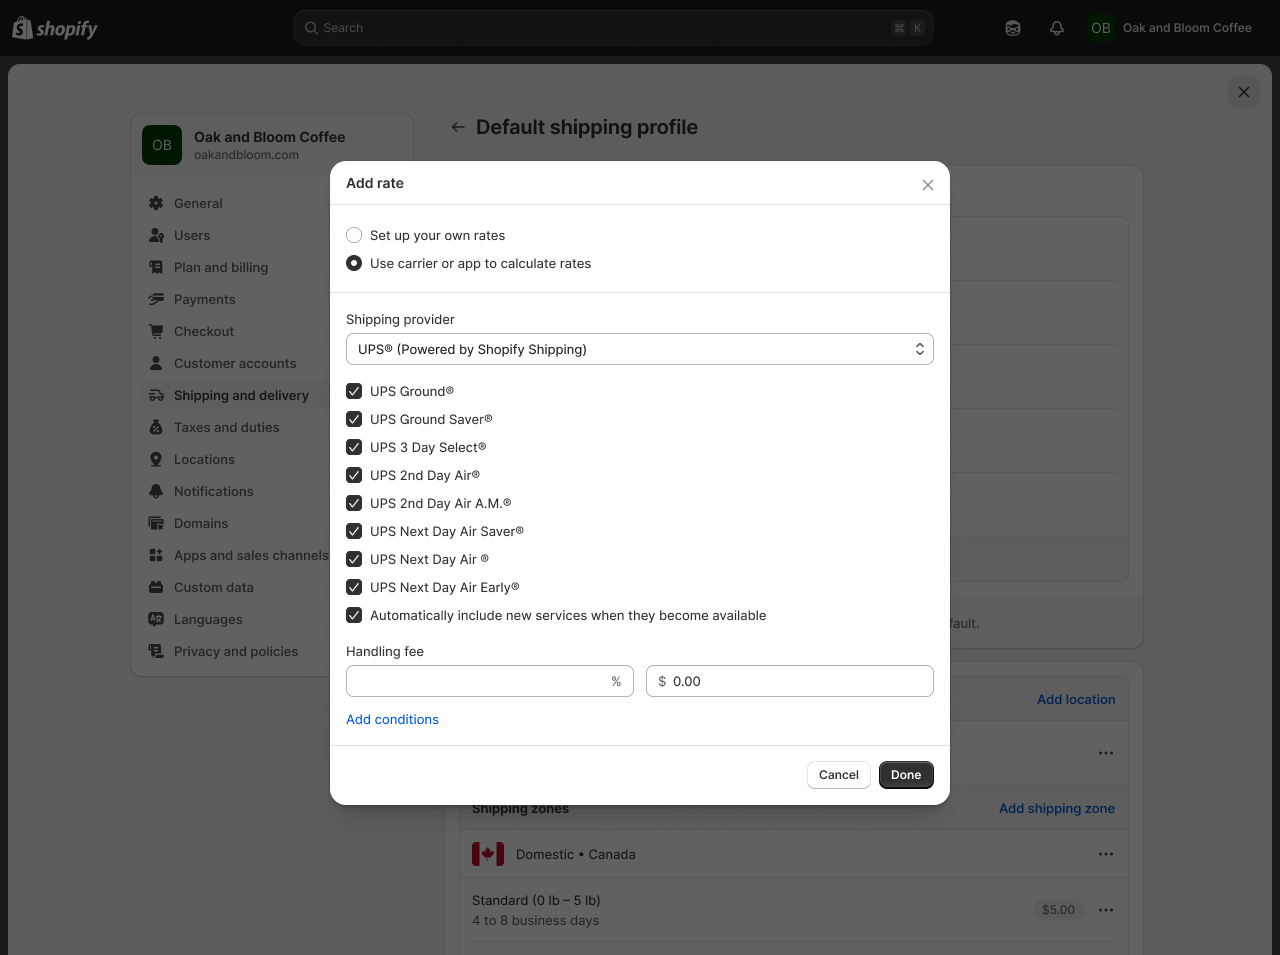Click the Done button
This screenshot has width=1280, height=955.
click(x=906, y=775)
